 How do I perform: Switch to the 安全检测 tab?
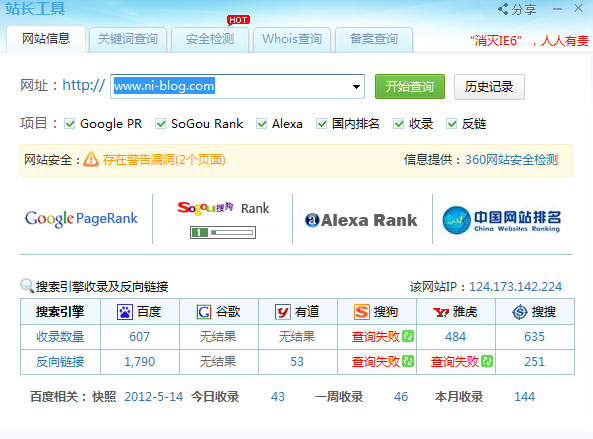point(210,39)
